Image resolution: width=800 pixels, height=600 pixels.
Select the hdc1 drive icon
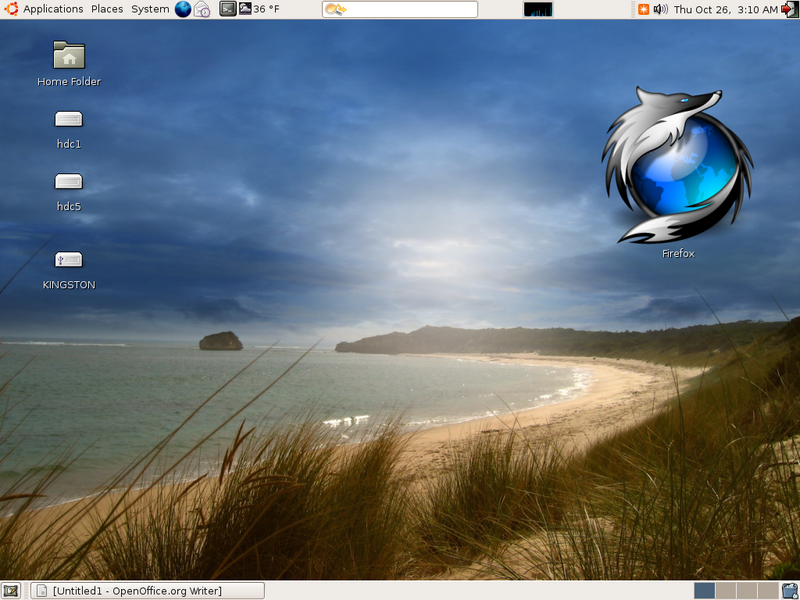pos(69,130)
